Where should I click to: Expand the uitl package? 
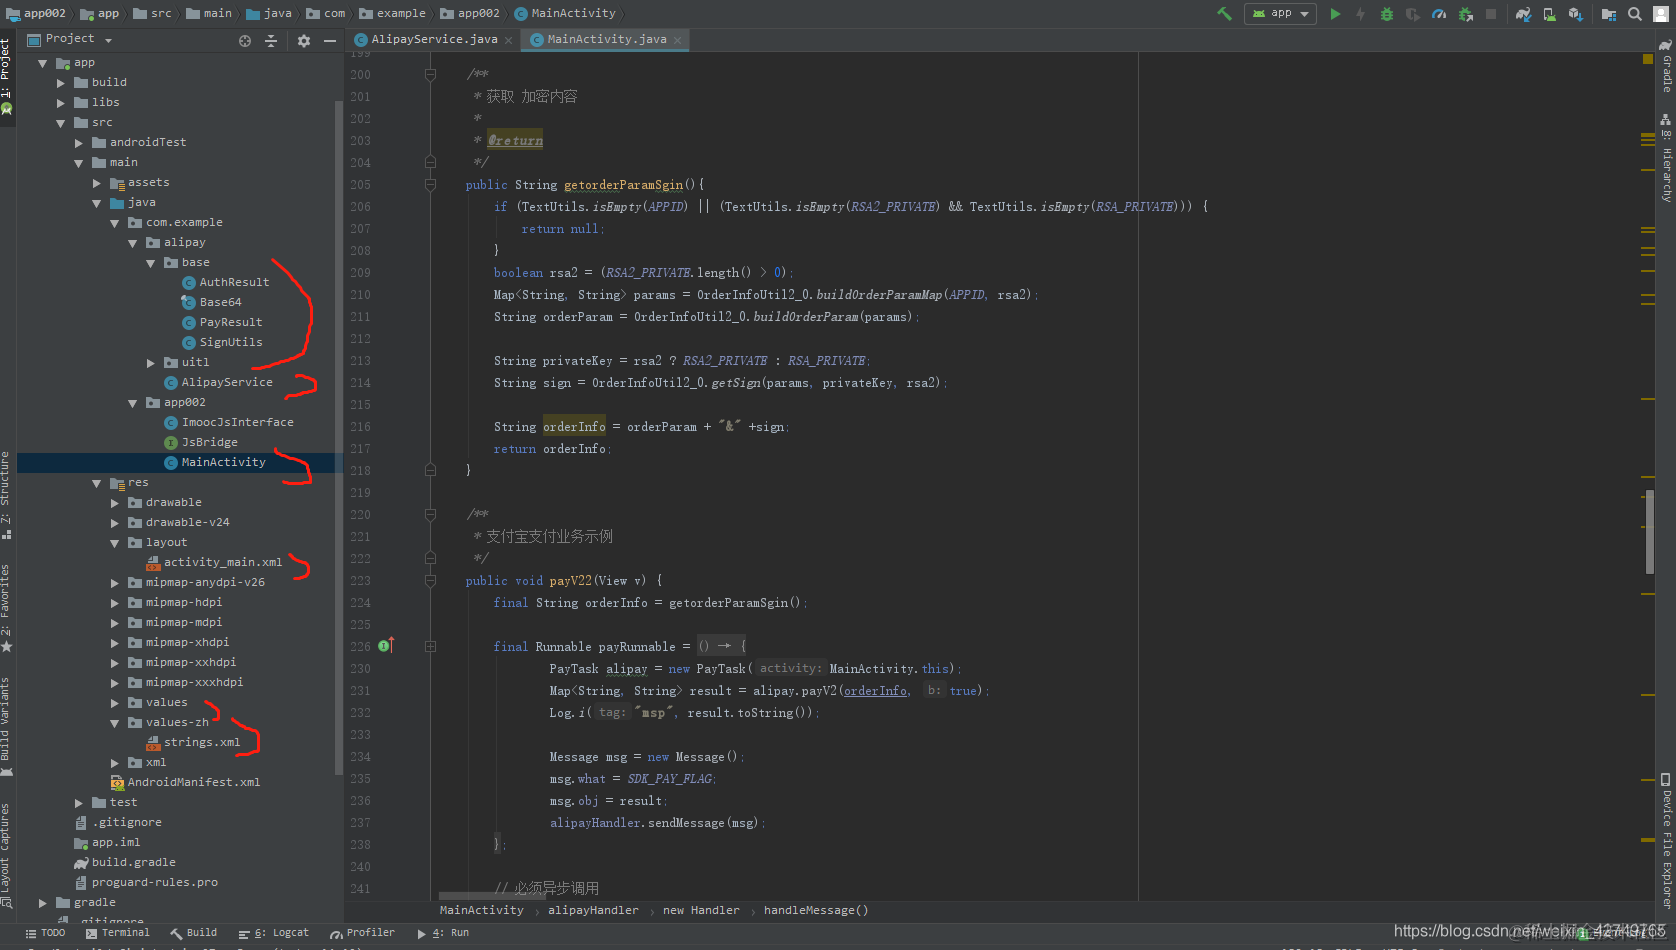coord(151,363)
